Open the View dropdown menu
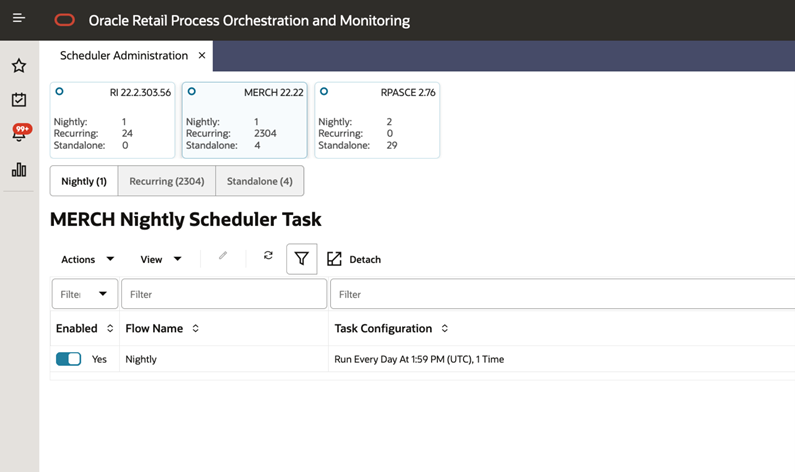795x472 pixels. click(161, 259)
